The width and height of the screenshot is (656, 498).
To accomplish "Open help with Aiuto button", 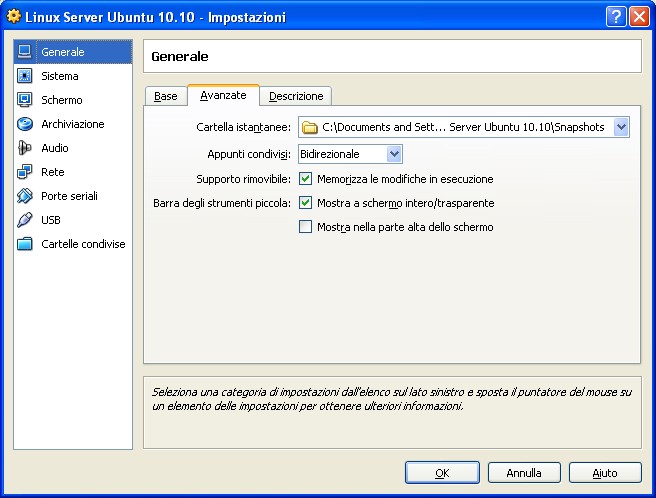I will coord(605,473).
